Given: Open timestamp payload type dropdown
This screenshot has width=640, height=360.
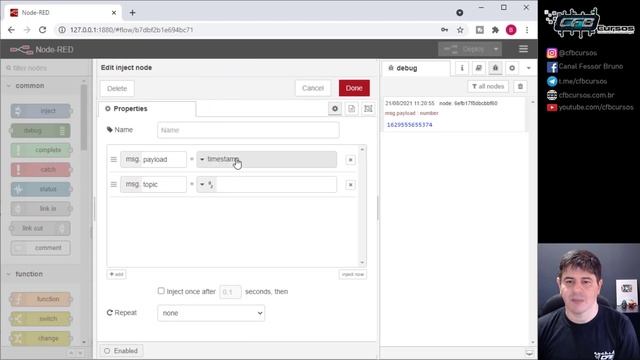Looking at the screenshot, I should click(x=267, y=159).
